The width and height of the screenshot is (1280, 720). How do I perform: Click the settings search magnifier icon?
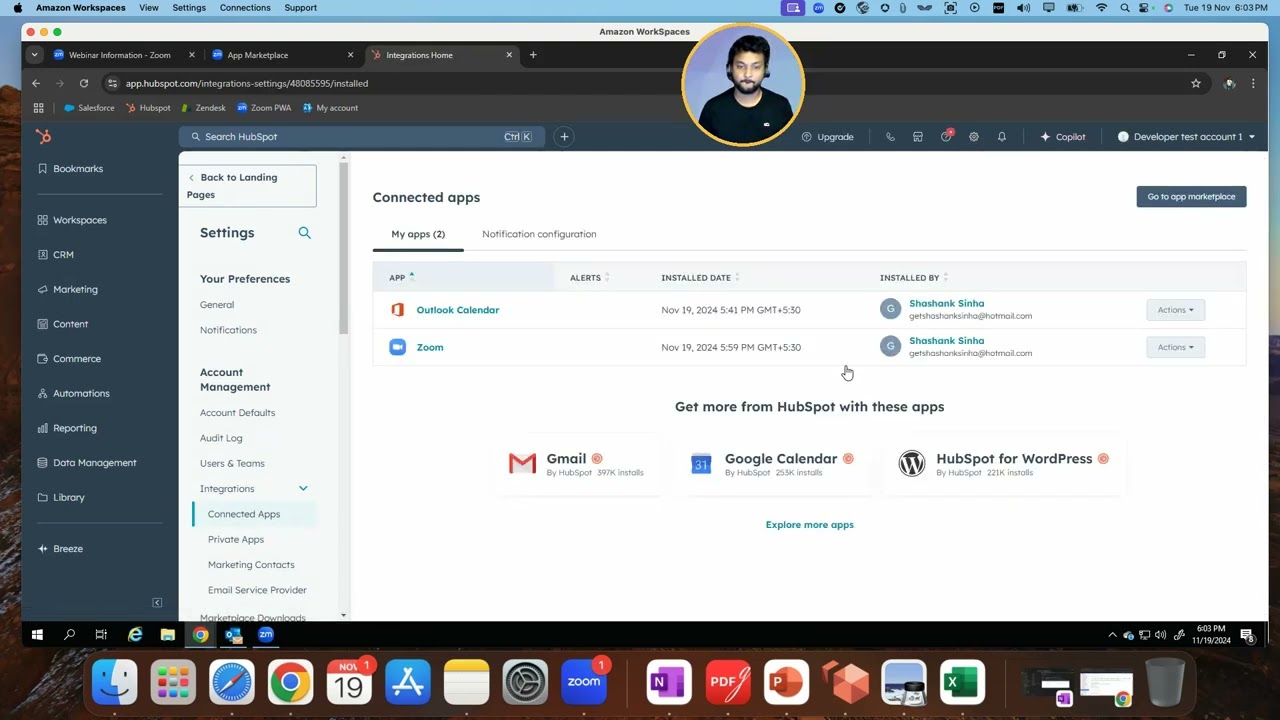pyautogui.click(x=305, y=233)
